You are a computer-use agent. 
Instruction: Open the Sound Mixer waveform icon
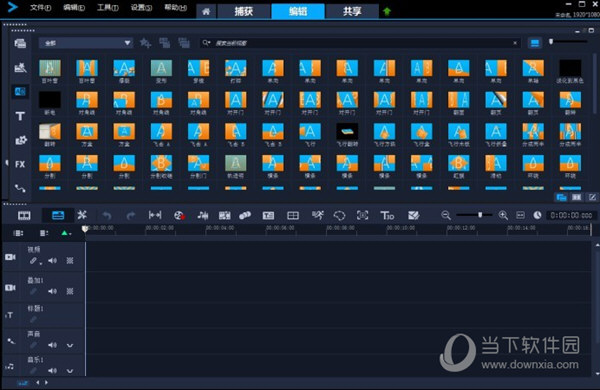click(202, 215)
